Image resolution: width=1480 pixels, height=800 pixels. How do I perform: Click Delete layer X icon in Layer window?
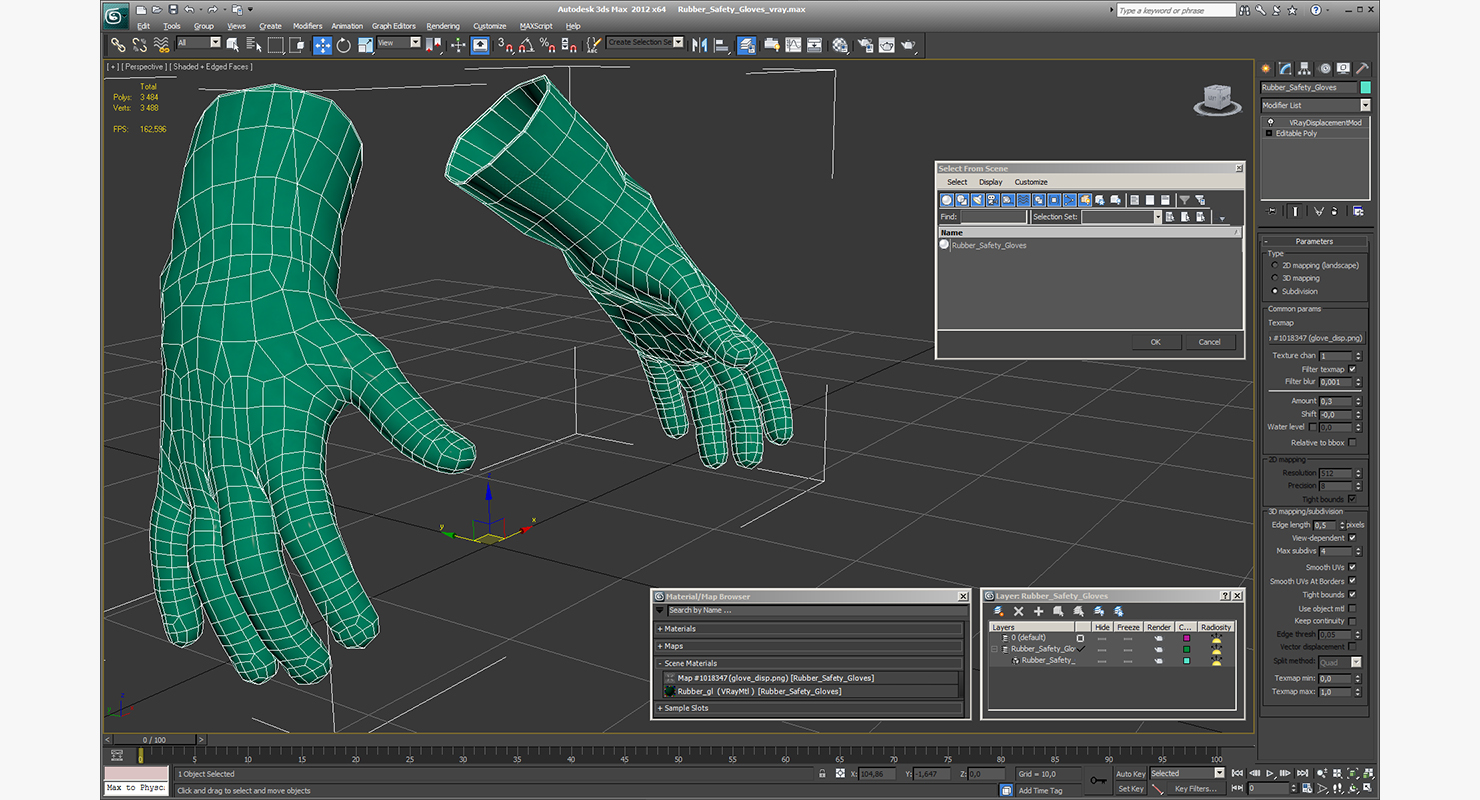(1018, 611)
